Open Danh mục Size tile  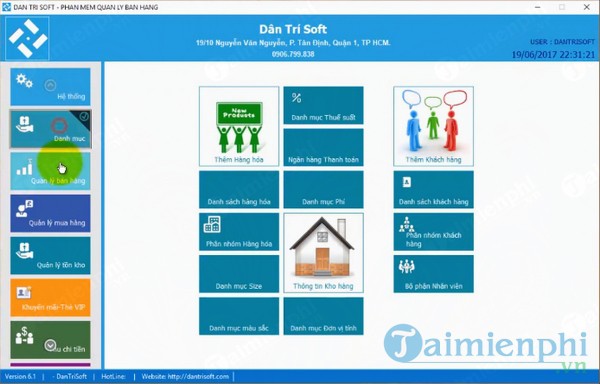click(239, 273)
